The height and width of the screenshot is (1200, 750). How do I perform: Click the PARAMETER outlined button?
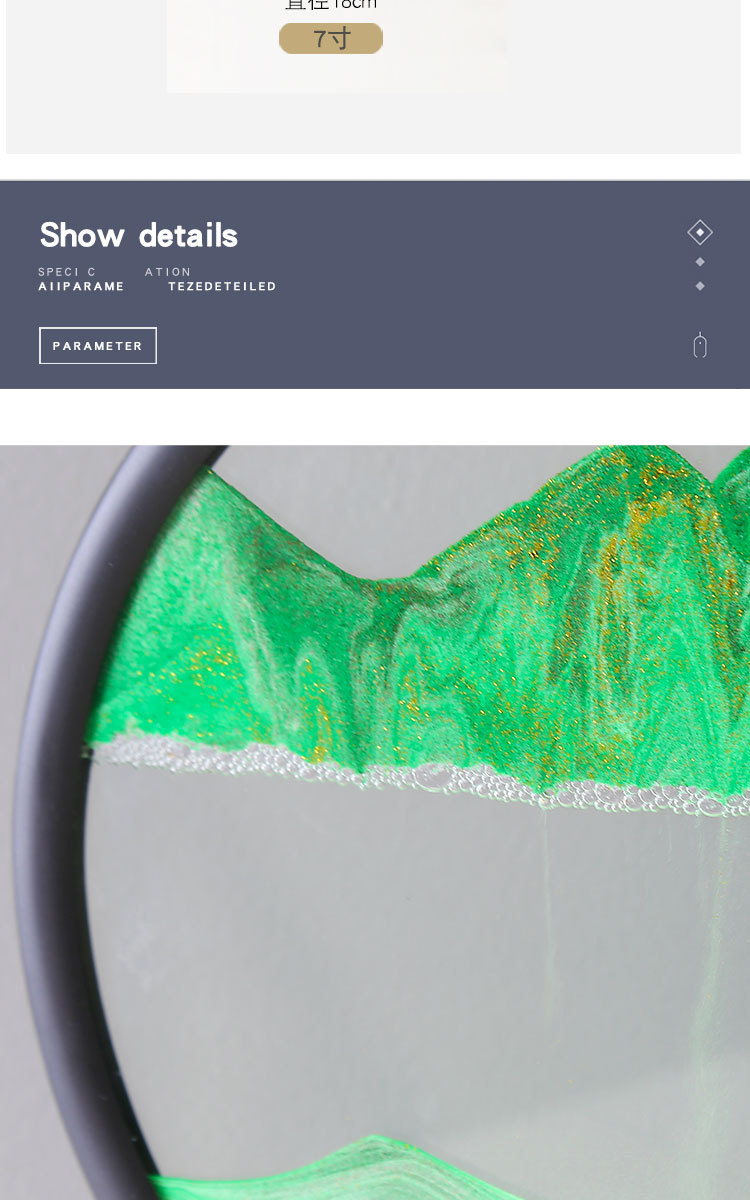[98, 346]
